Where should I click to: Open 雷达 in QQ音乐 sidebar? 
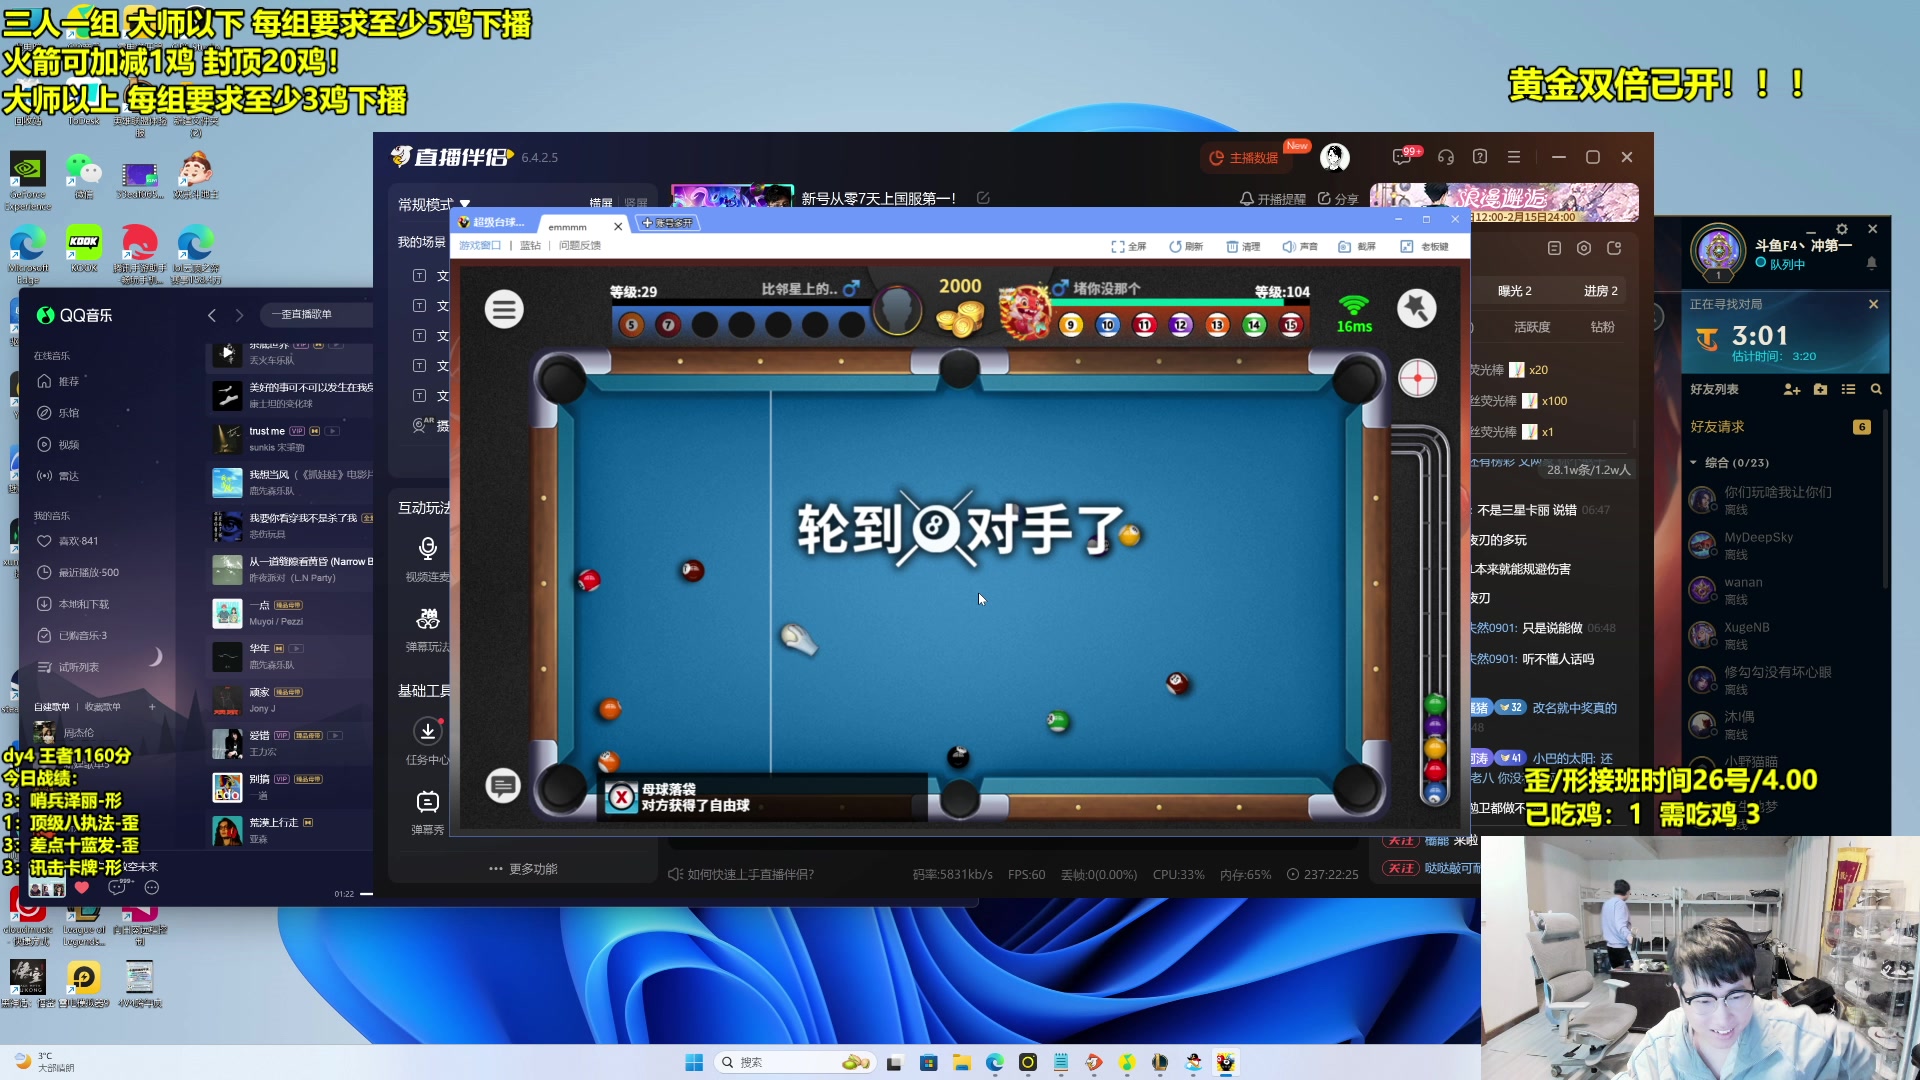tap(58, 476)
